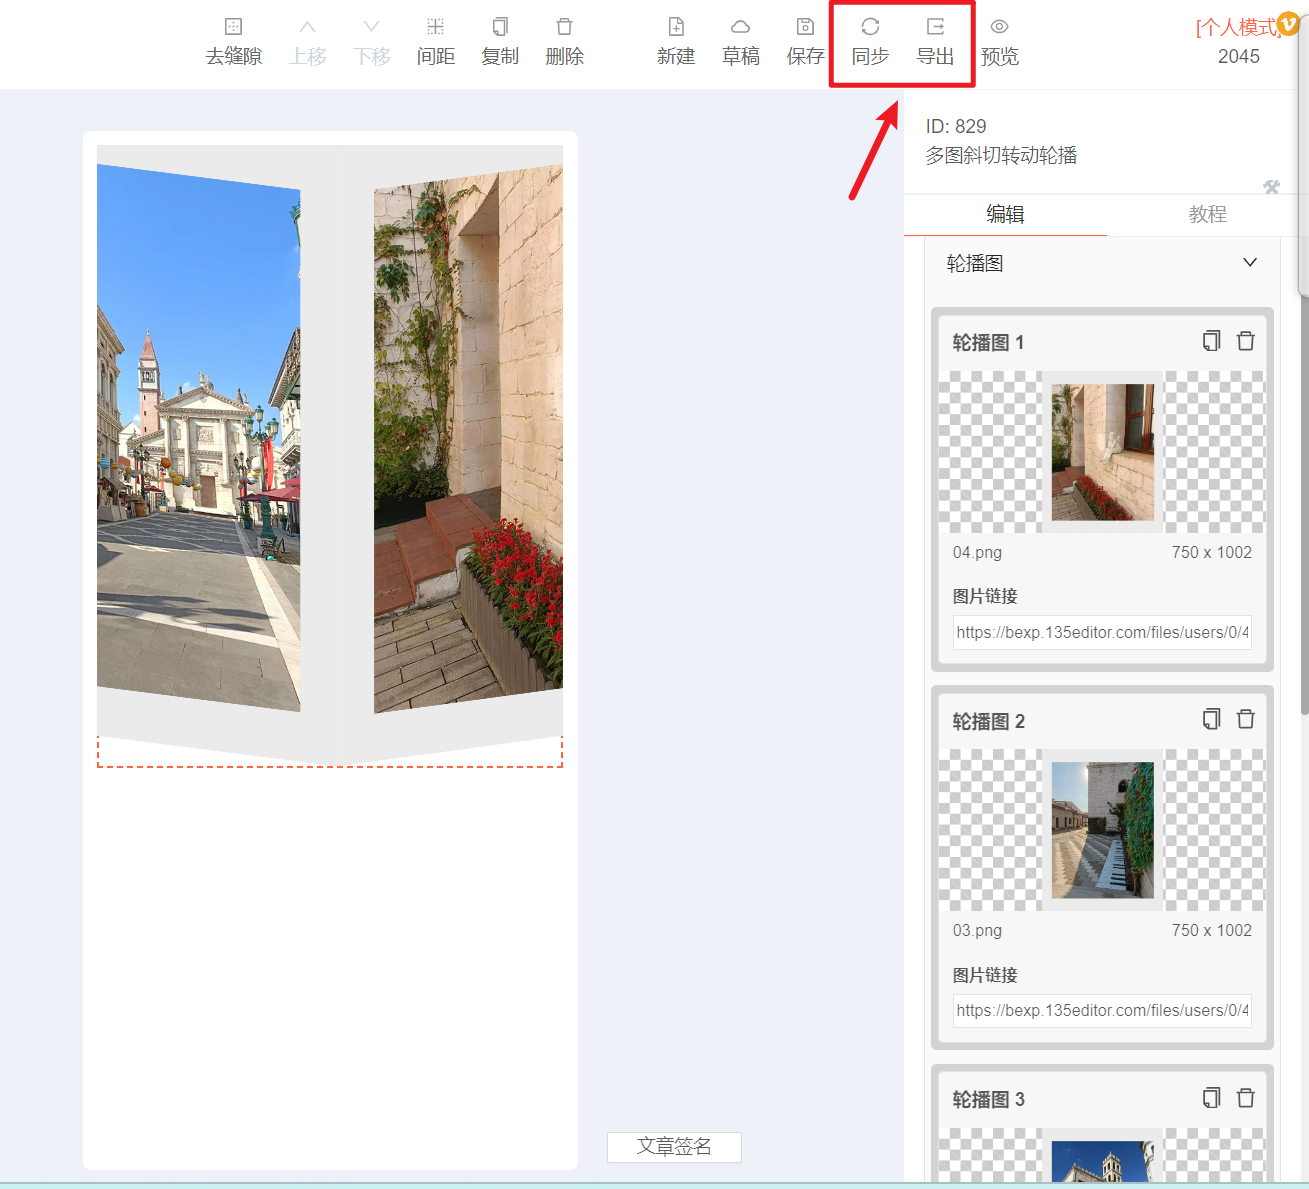Click the 轮播图 2 heading text
1309x1189 pixels.
pyautogui.click(x=988, y=721)
